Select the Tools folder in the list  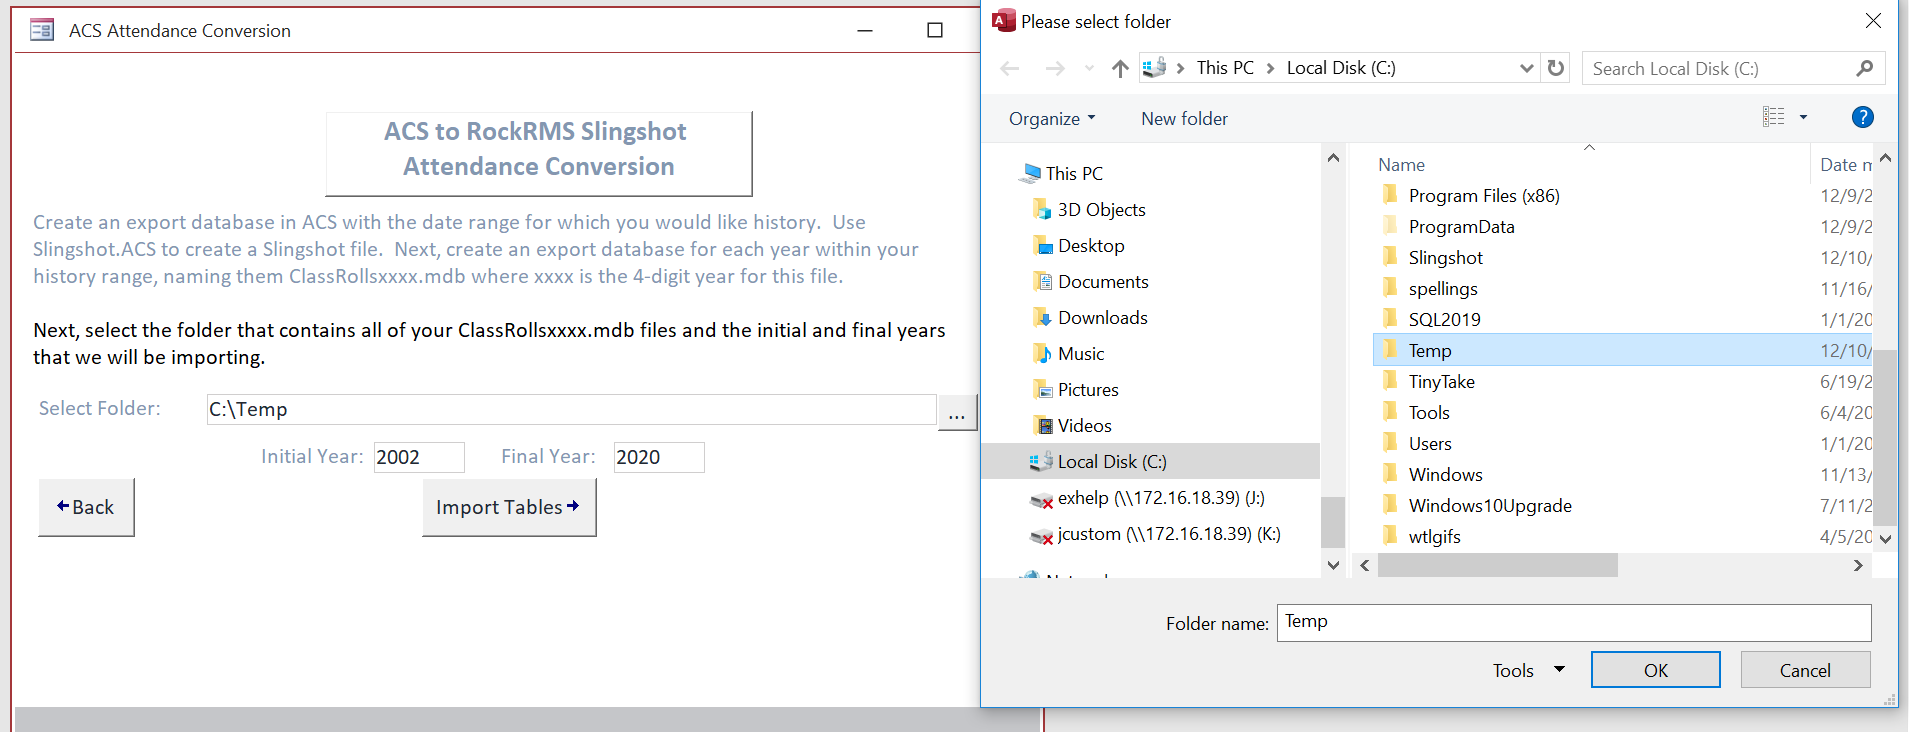coord(1428,412)
